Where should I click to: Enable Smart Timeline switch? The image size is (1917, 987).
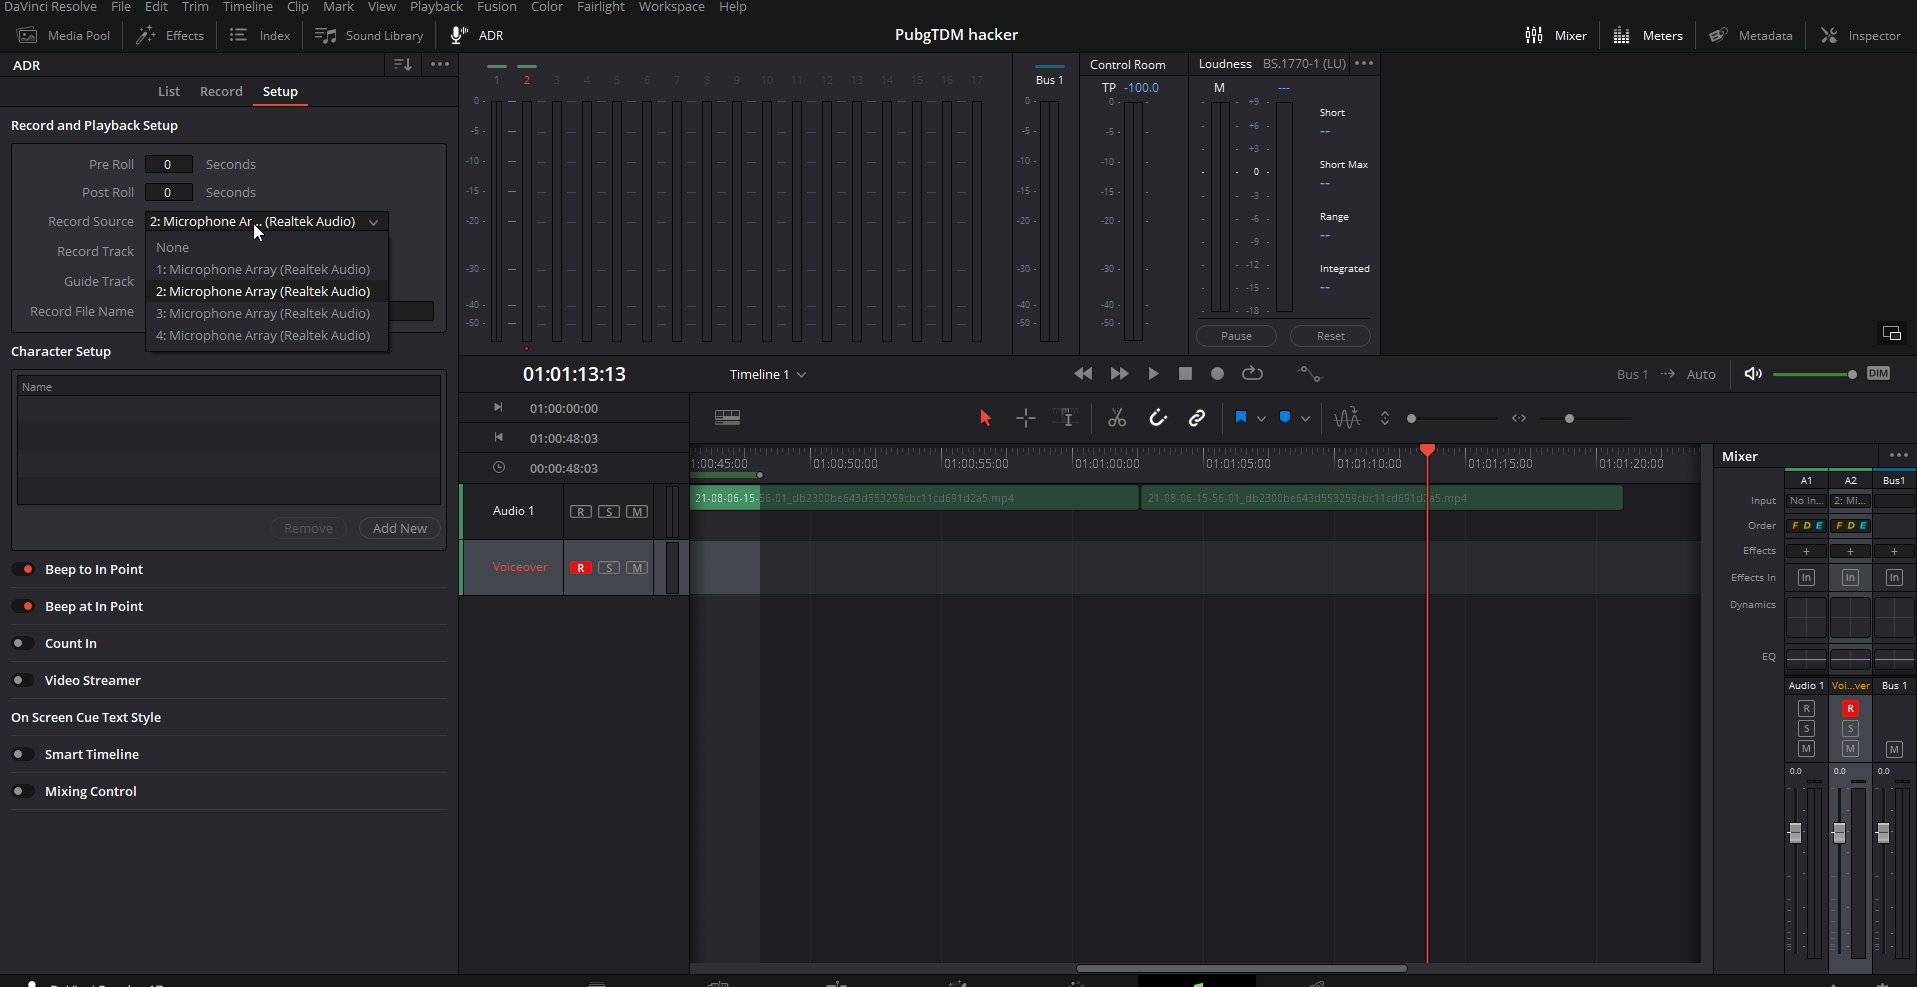[x=23, y=754]
